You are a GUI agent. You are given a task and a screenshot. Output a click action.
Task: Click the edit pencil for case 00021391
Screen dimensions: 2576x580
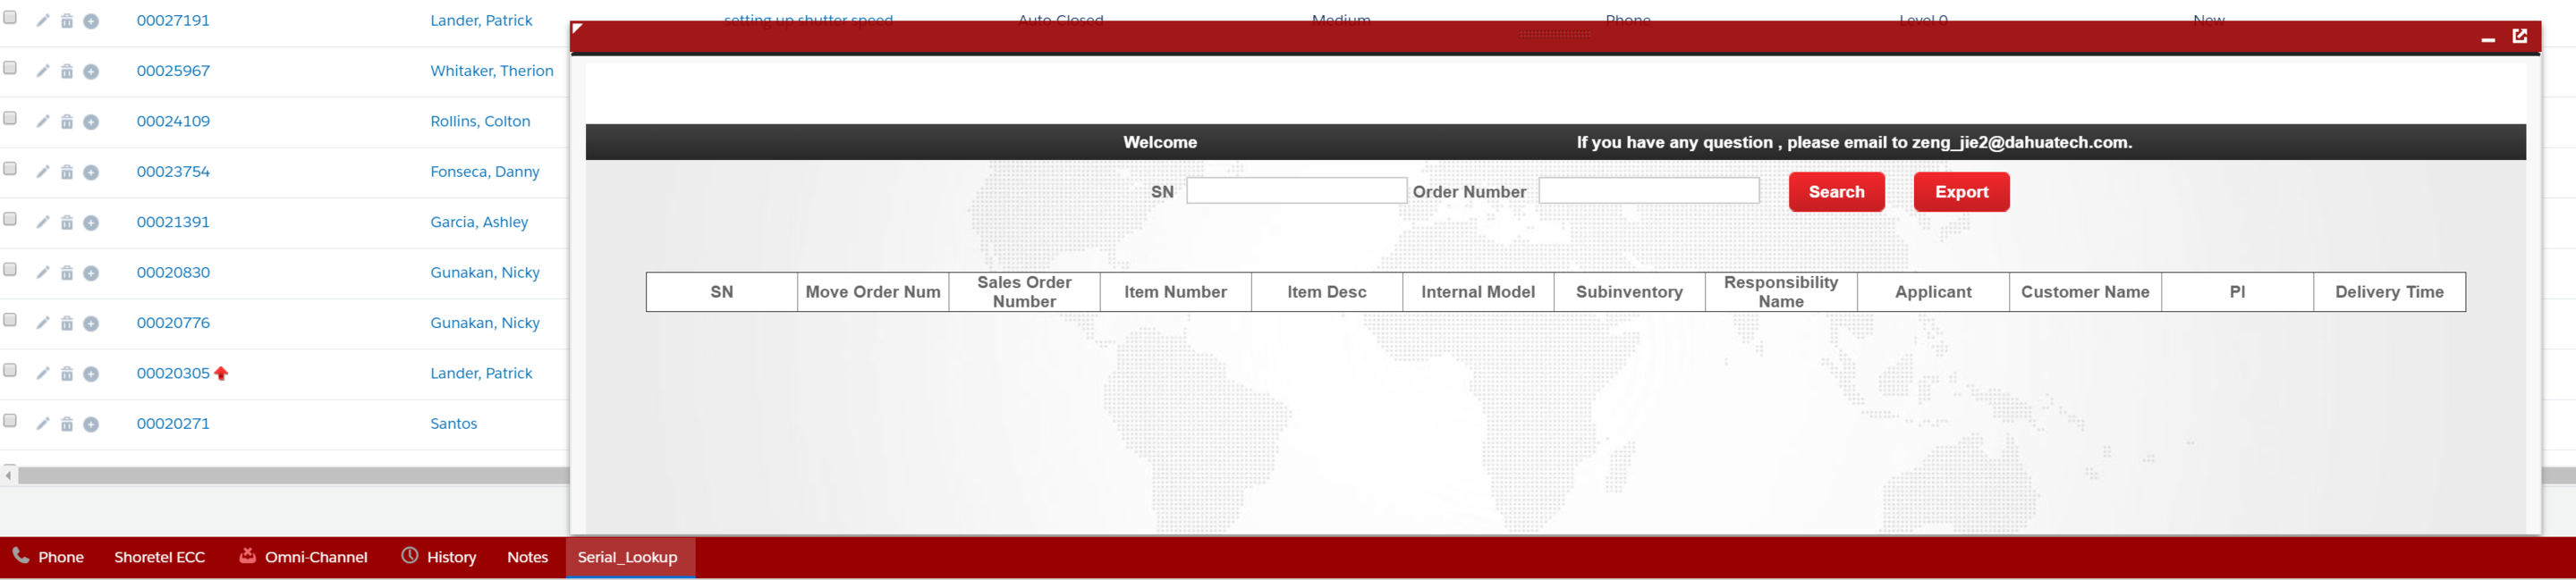(x=43, y=222)
